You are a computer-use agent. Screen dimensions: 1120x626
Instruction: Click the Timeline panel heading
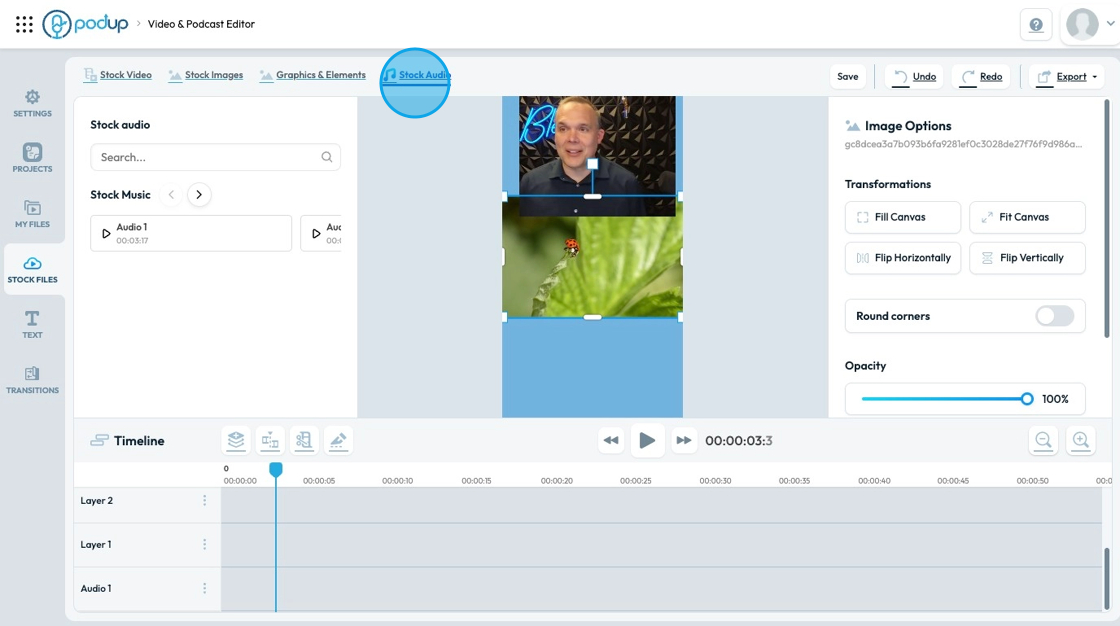click(x=139, y=441)
